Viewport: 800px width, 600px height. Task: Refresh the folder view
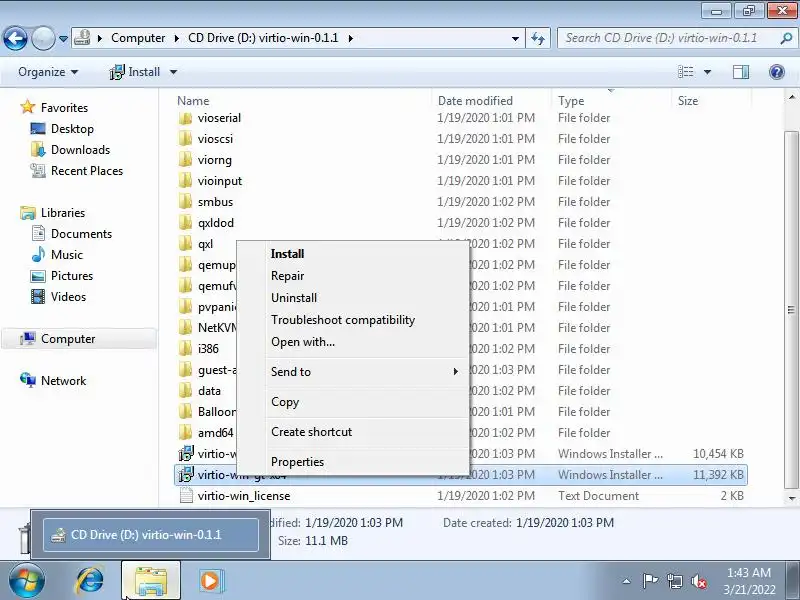point(538,38)
